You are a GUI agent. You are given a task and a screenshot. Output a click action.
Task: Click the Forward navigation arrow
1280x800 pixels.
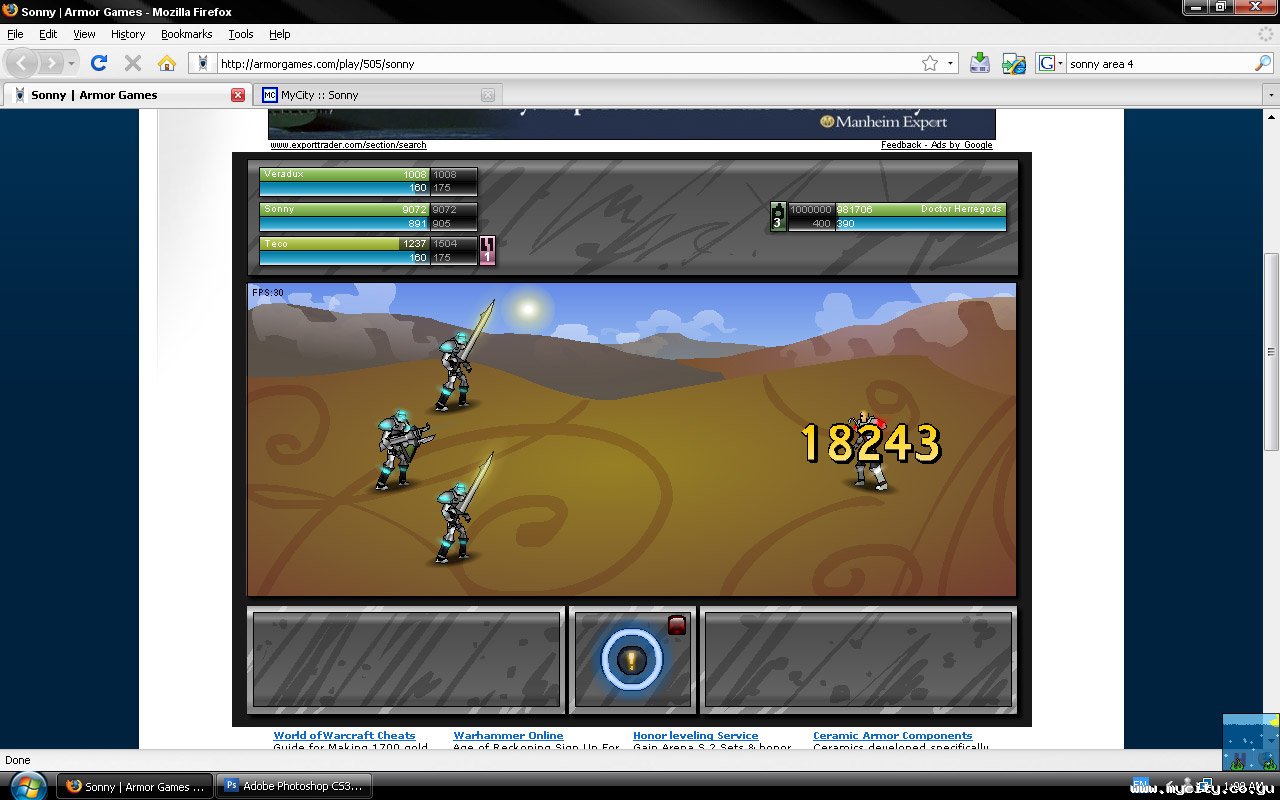pyautogui.click(x=51, y=63)
